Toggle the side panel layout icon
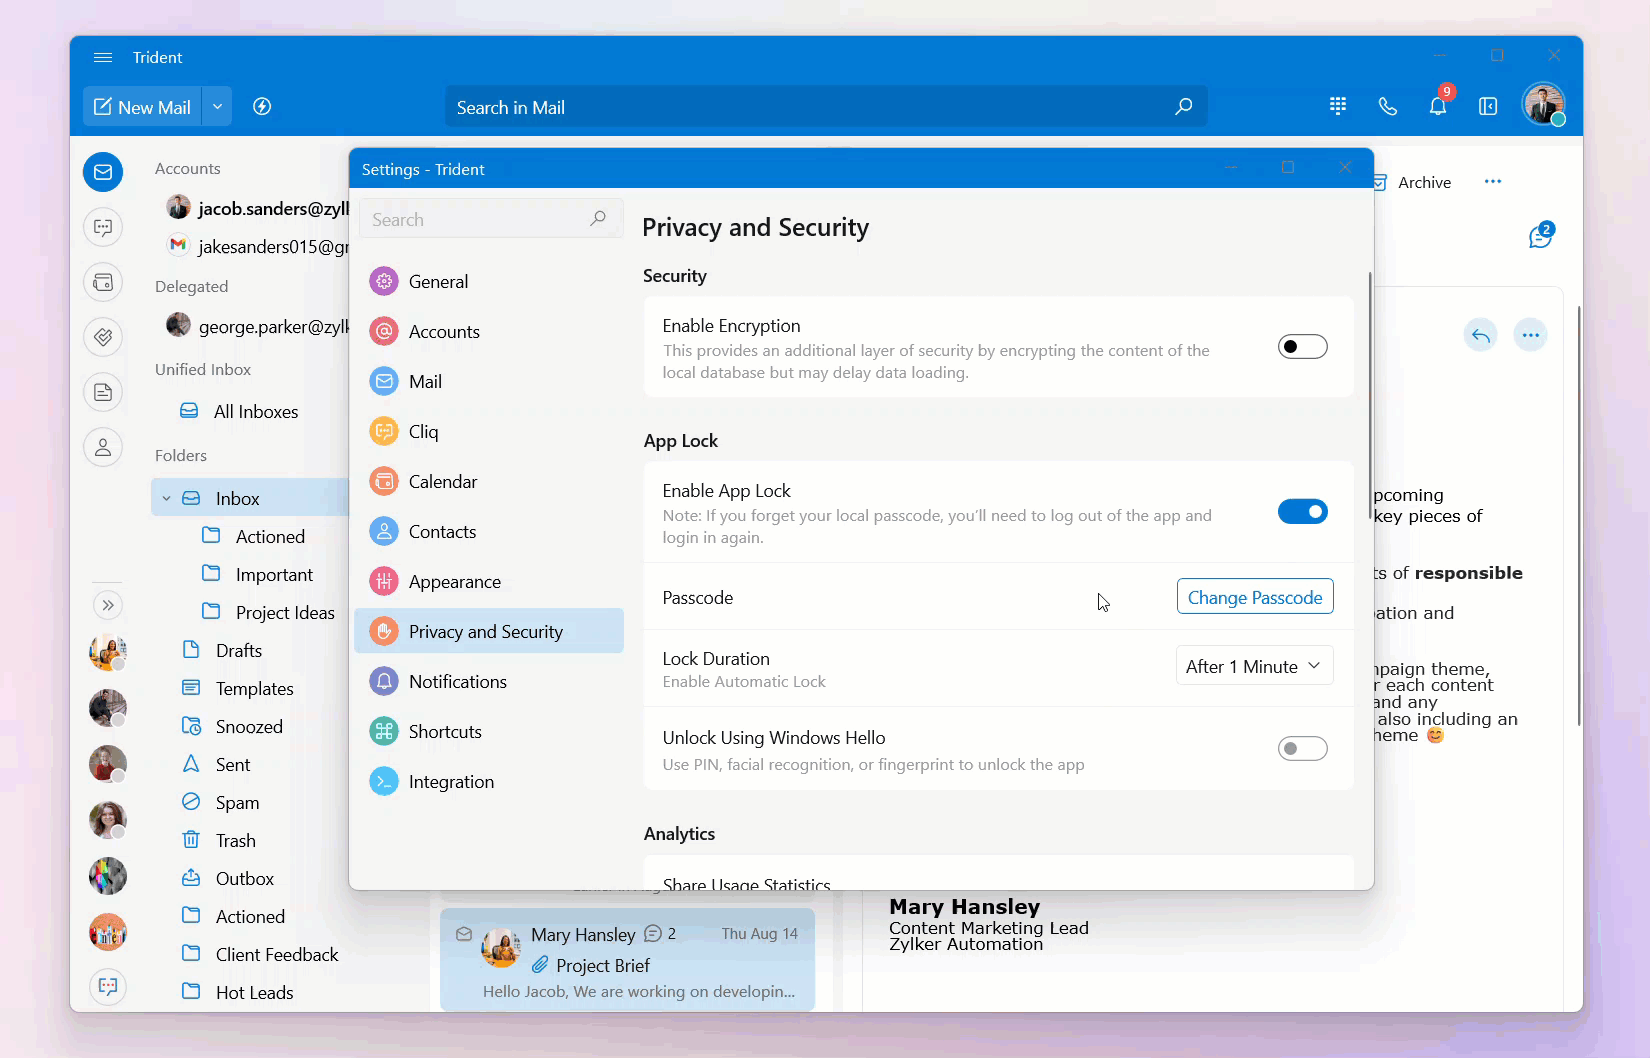The height and width of the screenshot is (1058, 1650). pyautogui.click(x=1488, y=106)
